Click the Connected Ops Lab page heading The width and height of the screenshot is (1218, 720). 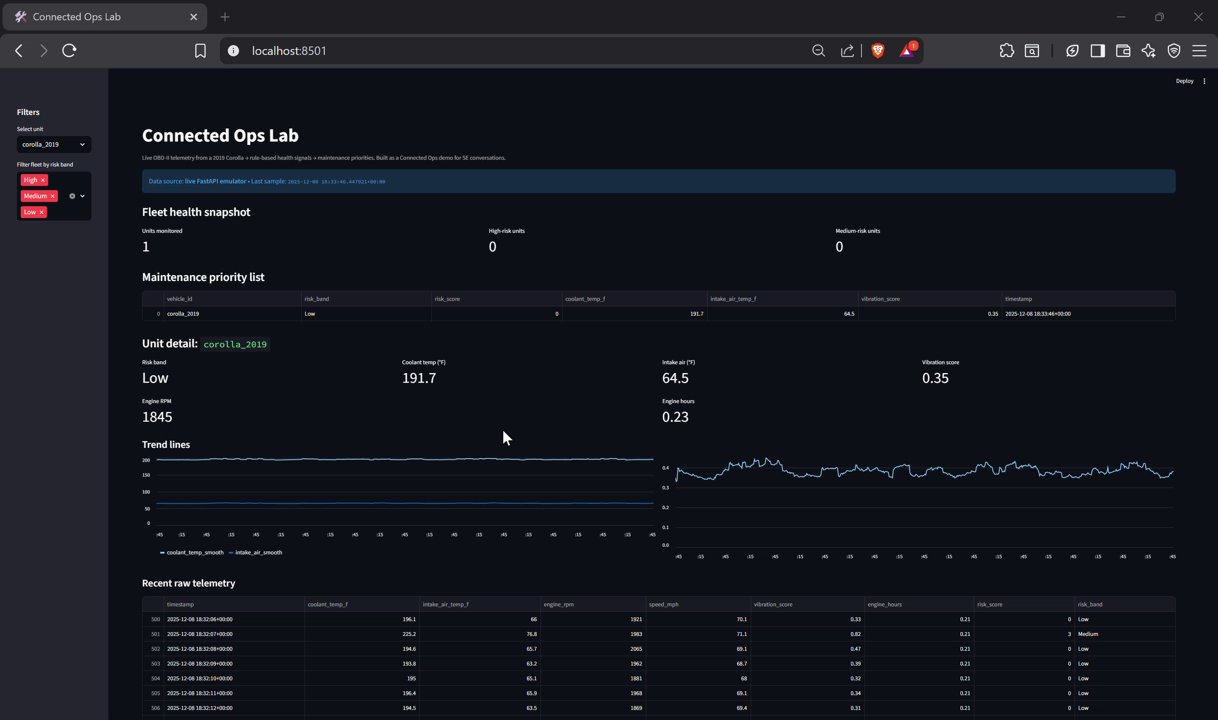click(220, 135)
